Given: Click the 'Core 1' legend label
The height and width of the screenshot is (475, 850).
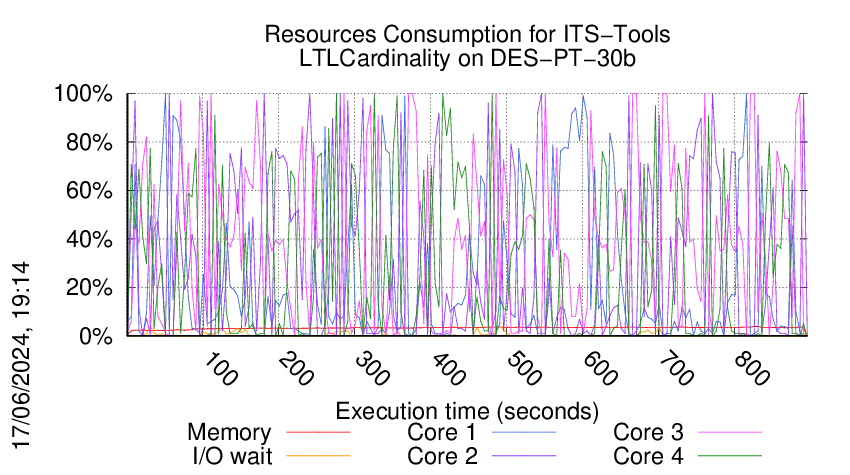Looking at the screenshot, I should (442, 432).
